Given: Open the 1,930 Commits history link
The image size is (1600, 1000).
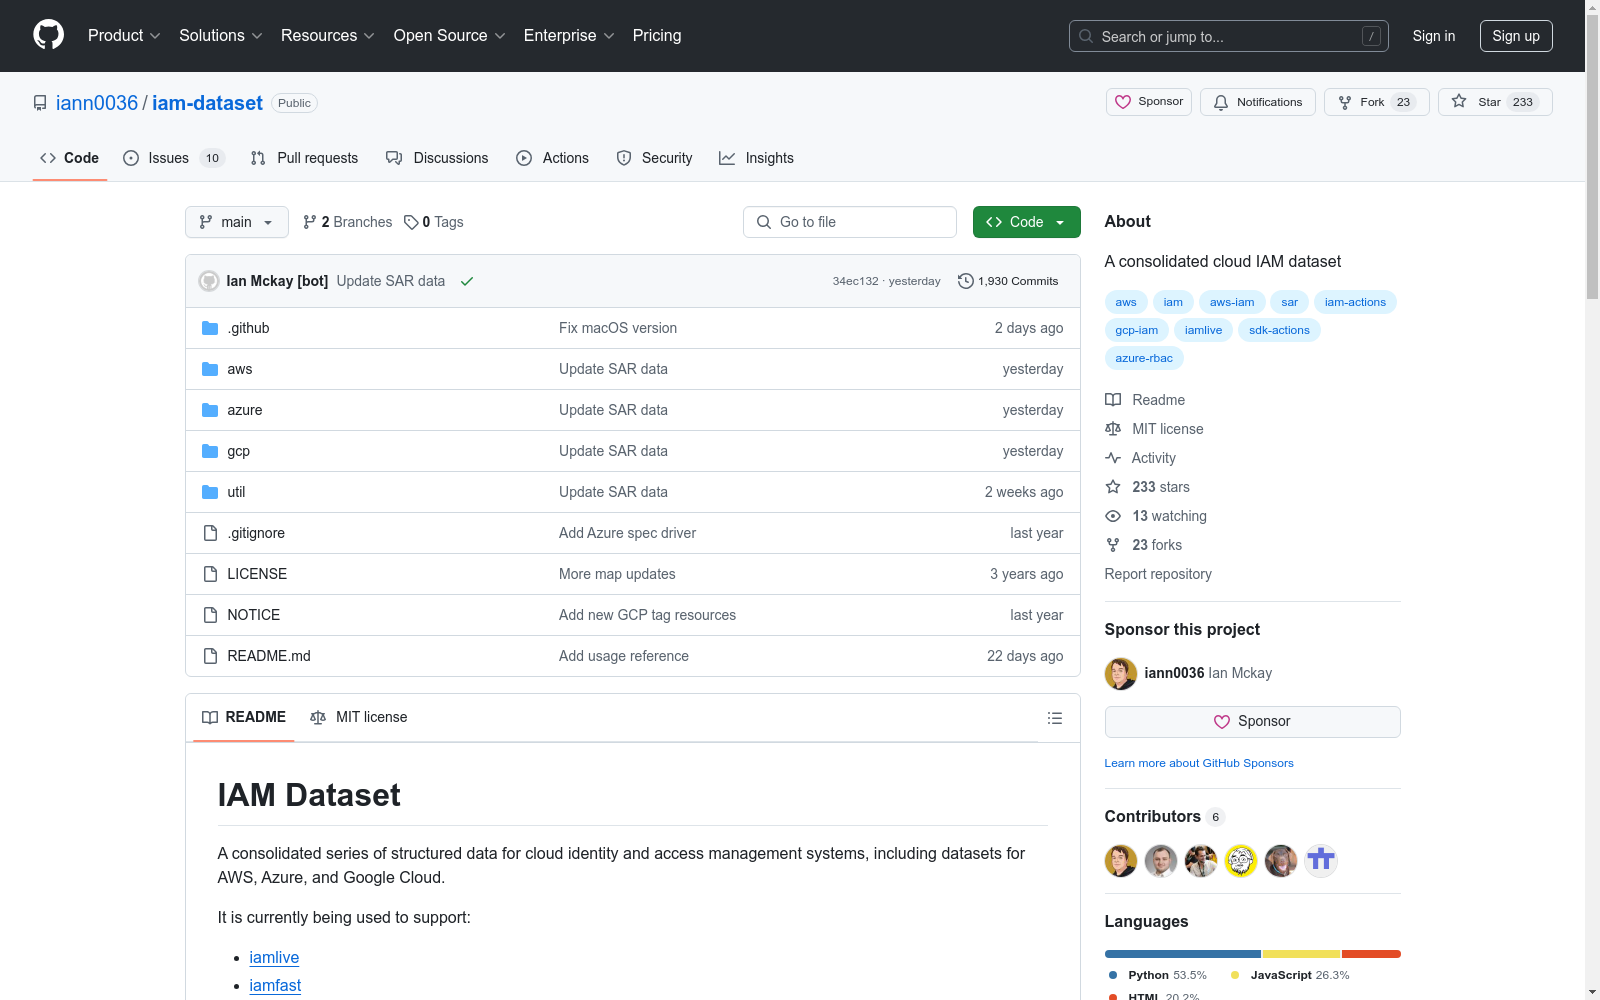Looking at the screenshot, I should coord(1008,281).
